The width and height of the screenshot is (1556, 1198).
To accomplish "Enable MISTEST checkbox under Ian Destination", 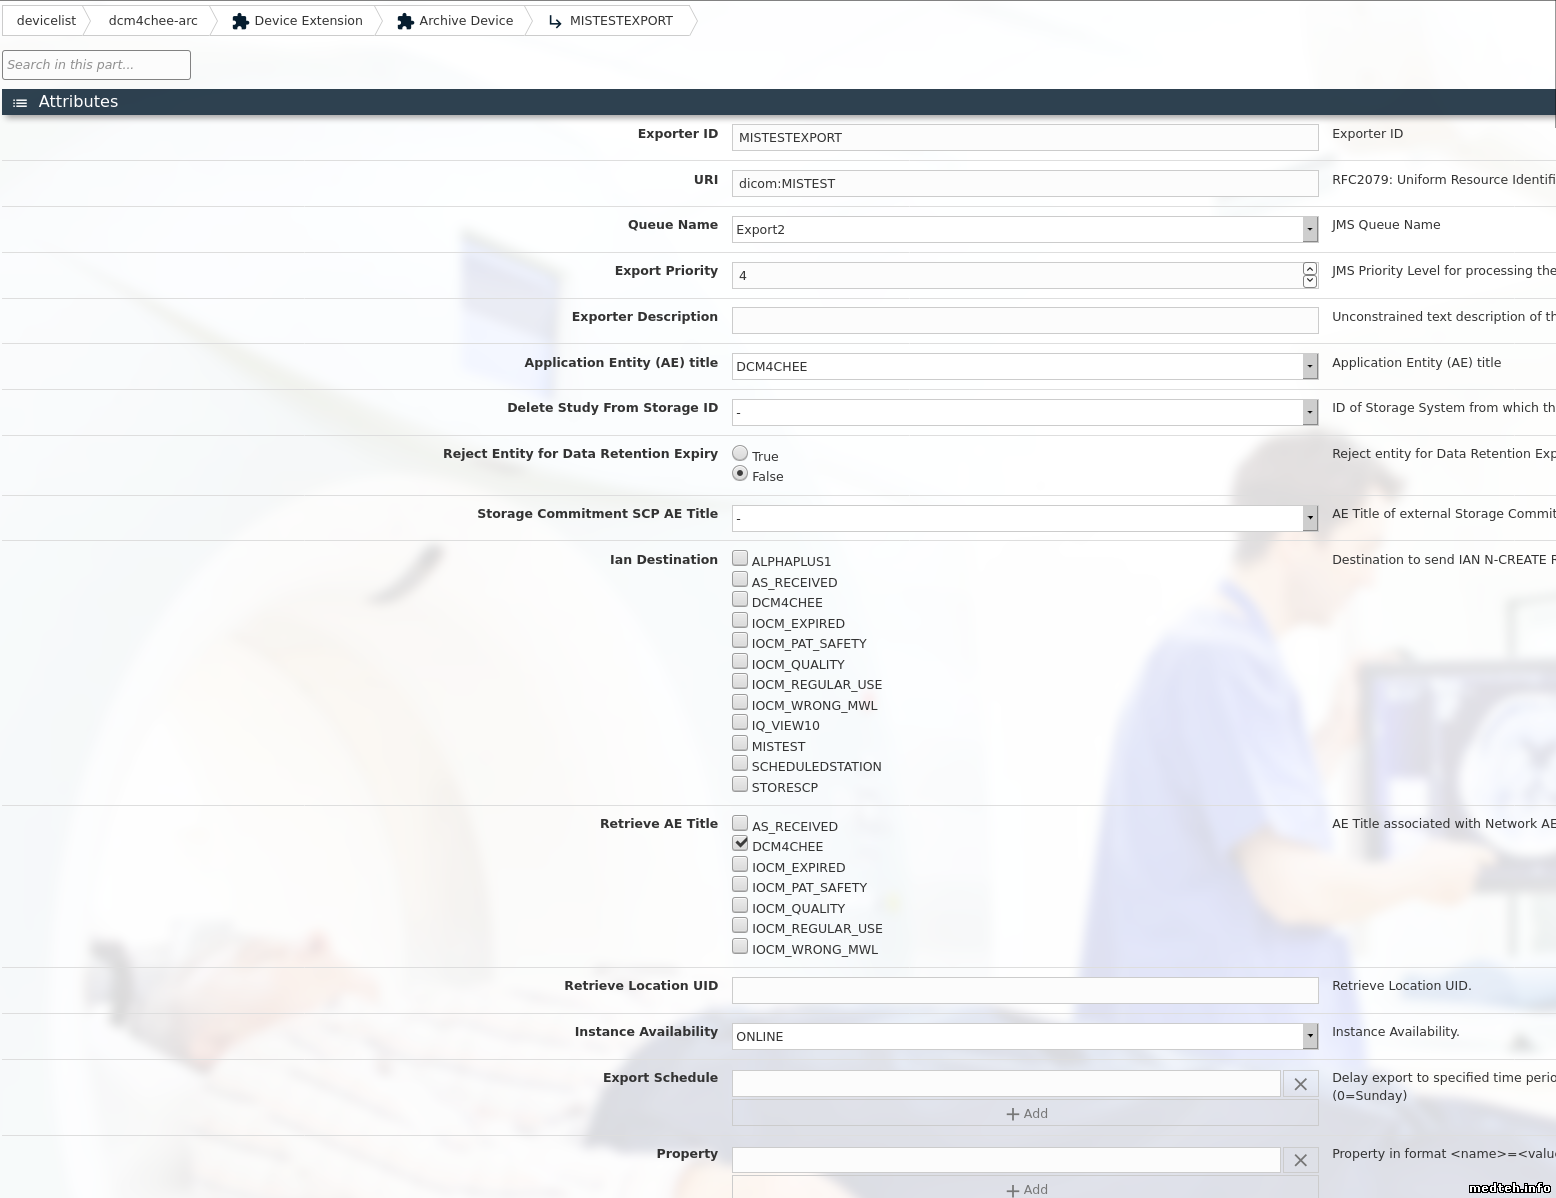I will (740, 744).
